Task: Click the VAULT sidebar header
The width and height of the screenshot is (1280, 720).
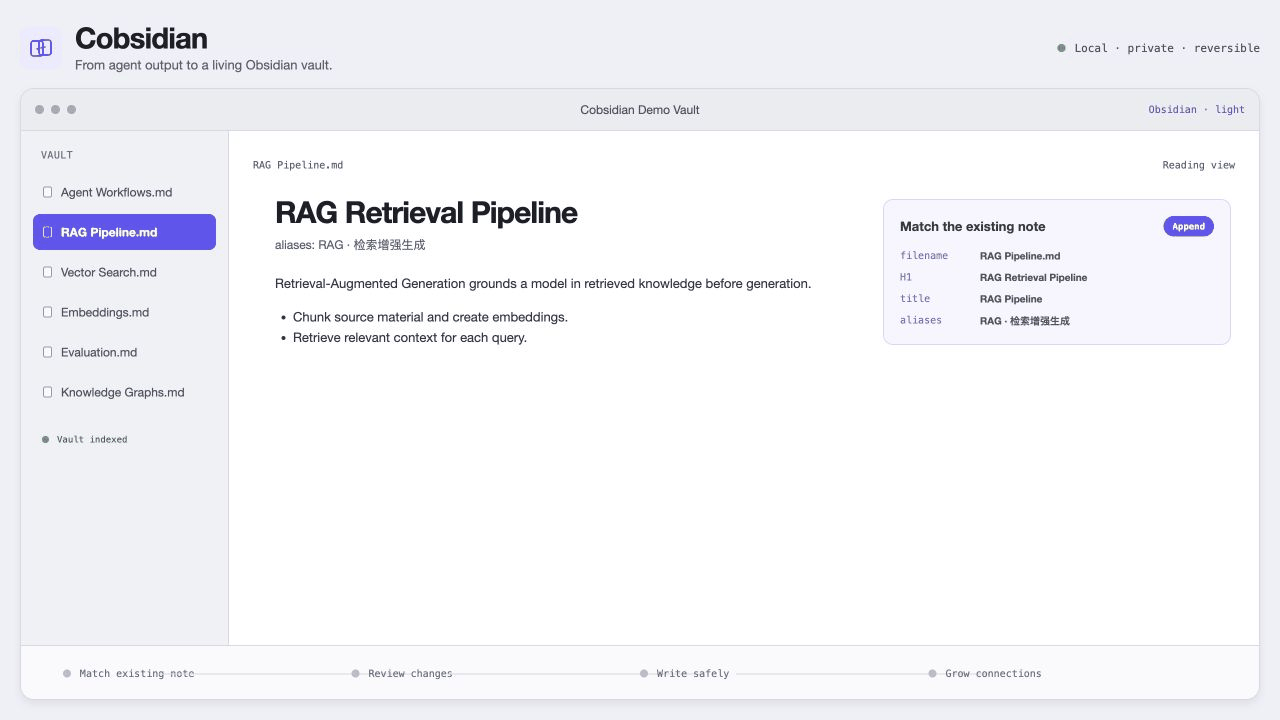Action: (57, 155)
